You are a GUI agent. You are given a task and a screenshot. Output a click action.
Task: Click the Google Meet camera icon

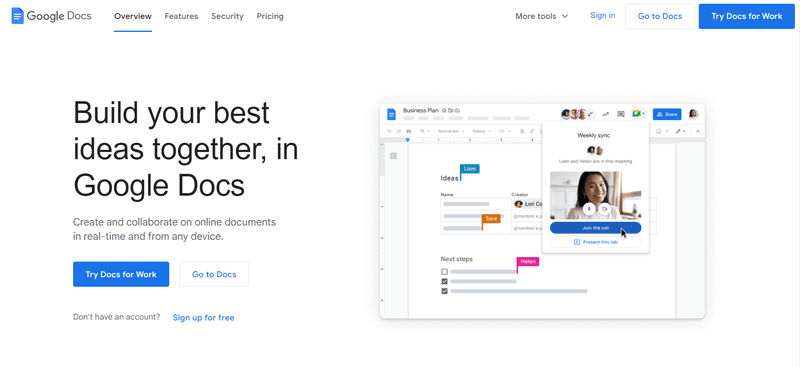636,114
